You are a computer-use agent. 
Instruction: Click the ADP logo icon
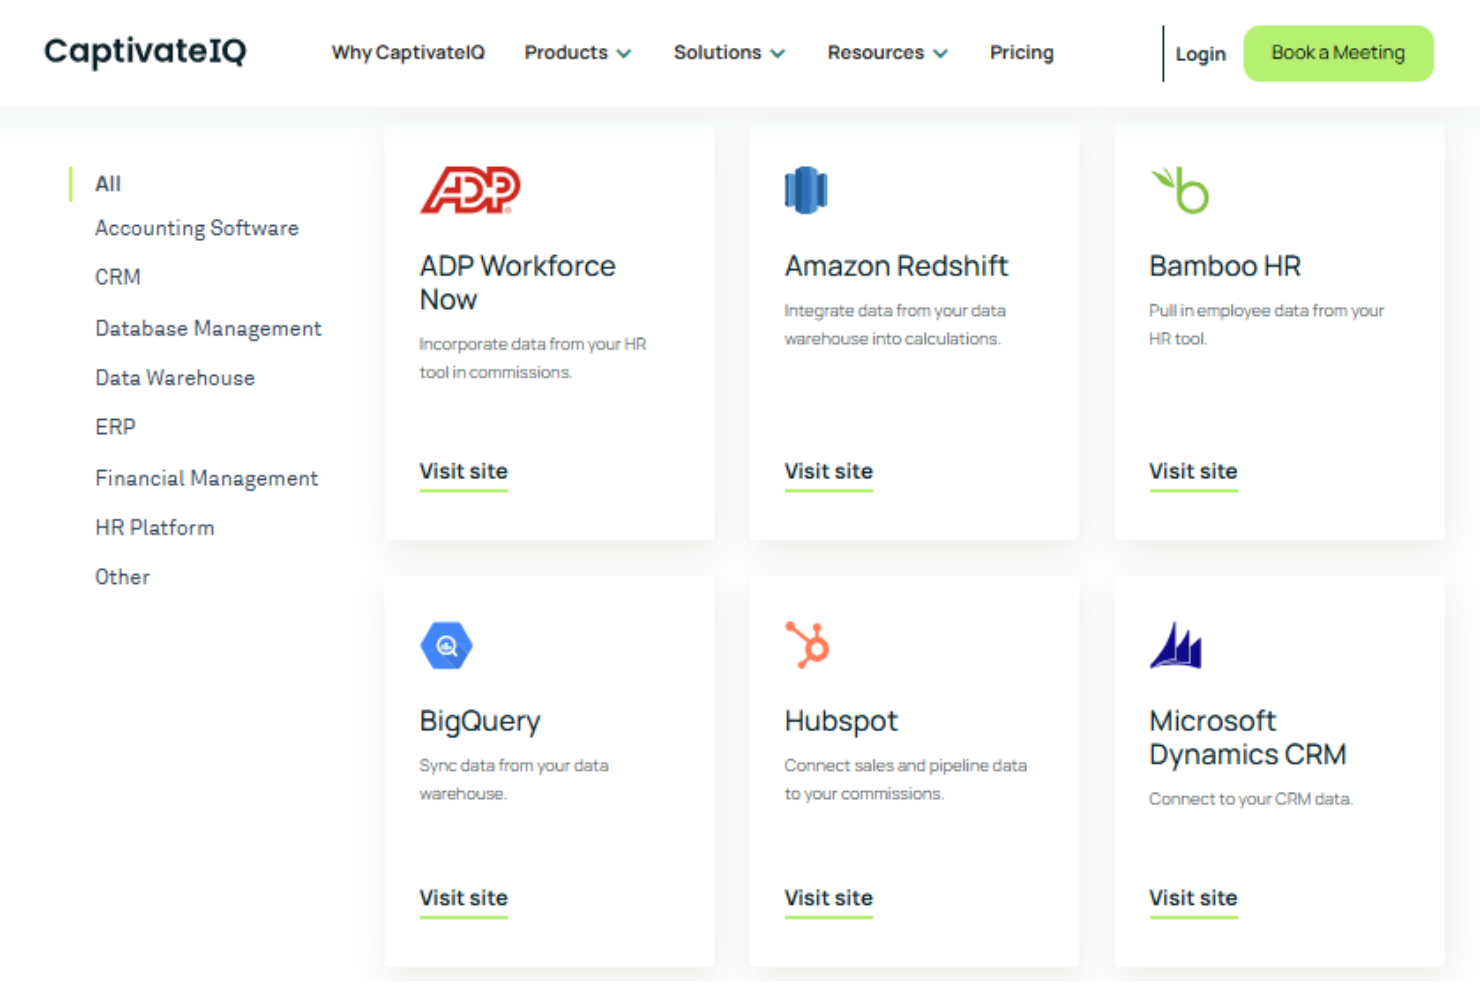pos(470,190)
